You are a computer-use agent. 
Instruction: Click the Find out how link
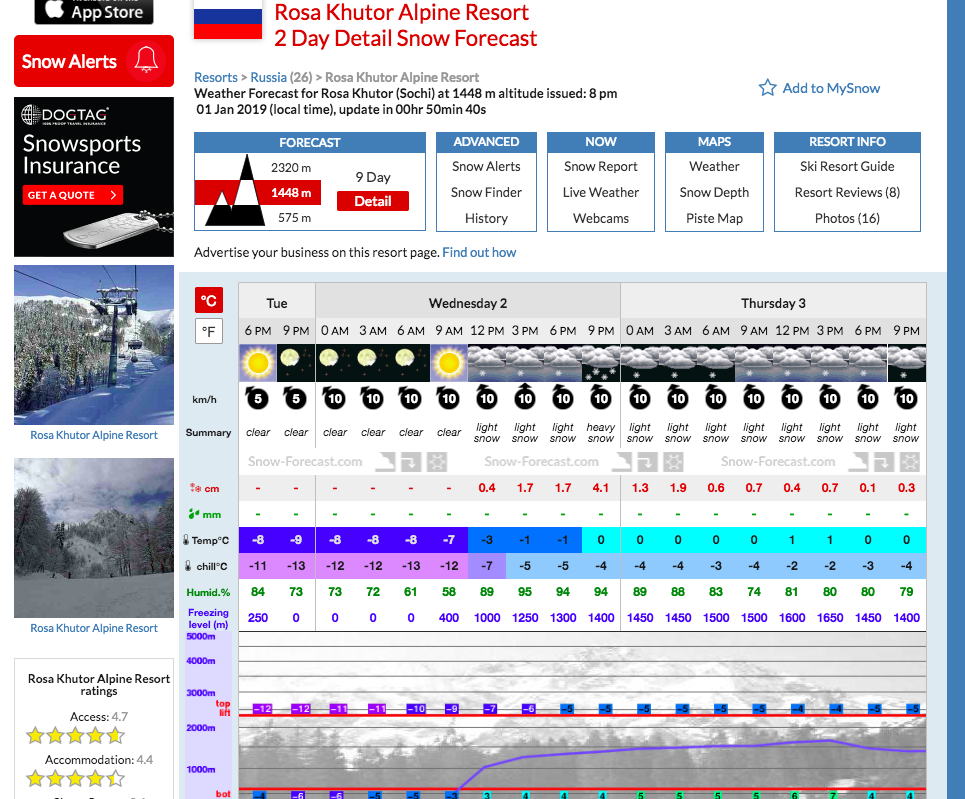point(479,252)
